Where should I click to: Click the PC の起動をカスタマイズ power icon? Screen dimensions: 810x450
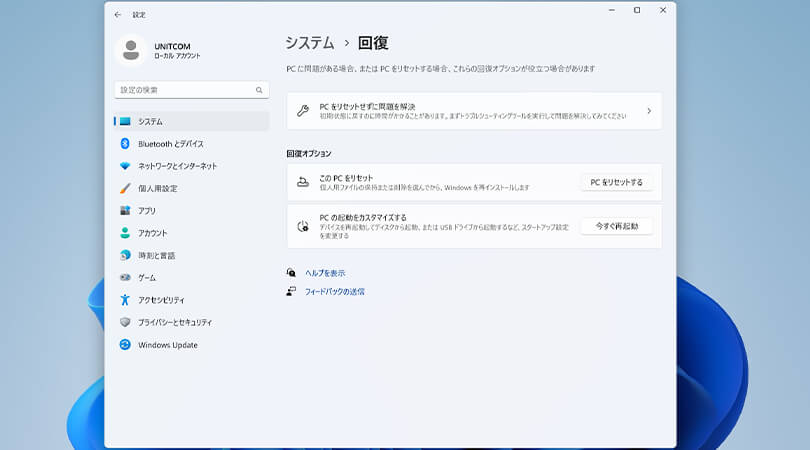(x=303, y=226)
